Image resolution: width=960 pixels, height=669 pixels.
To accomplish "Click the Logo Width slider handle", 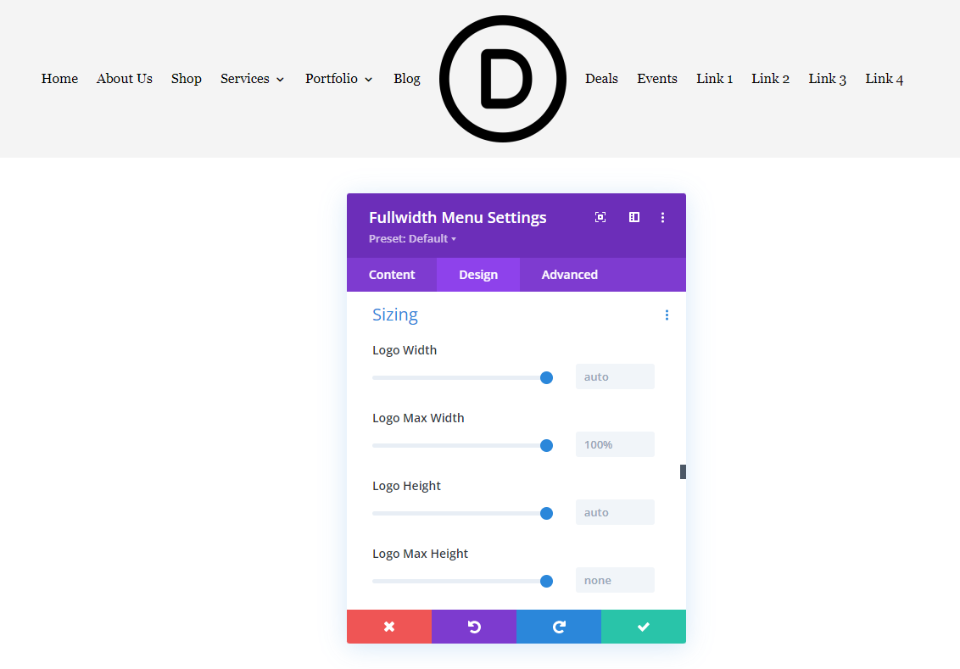I will pos(547,378).
